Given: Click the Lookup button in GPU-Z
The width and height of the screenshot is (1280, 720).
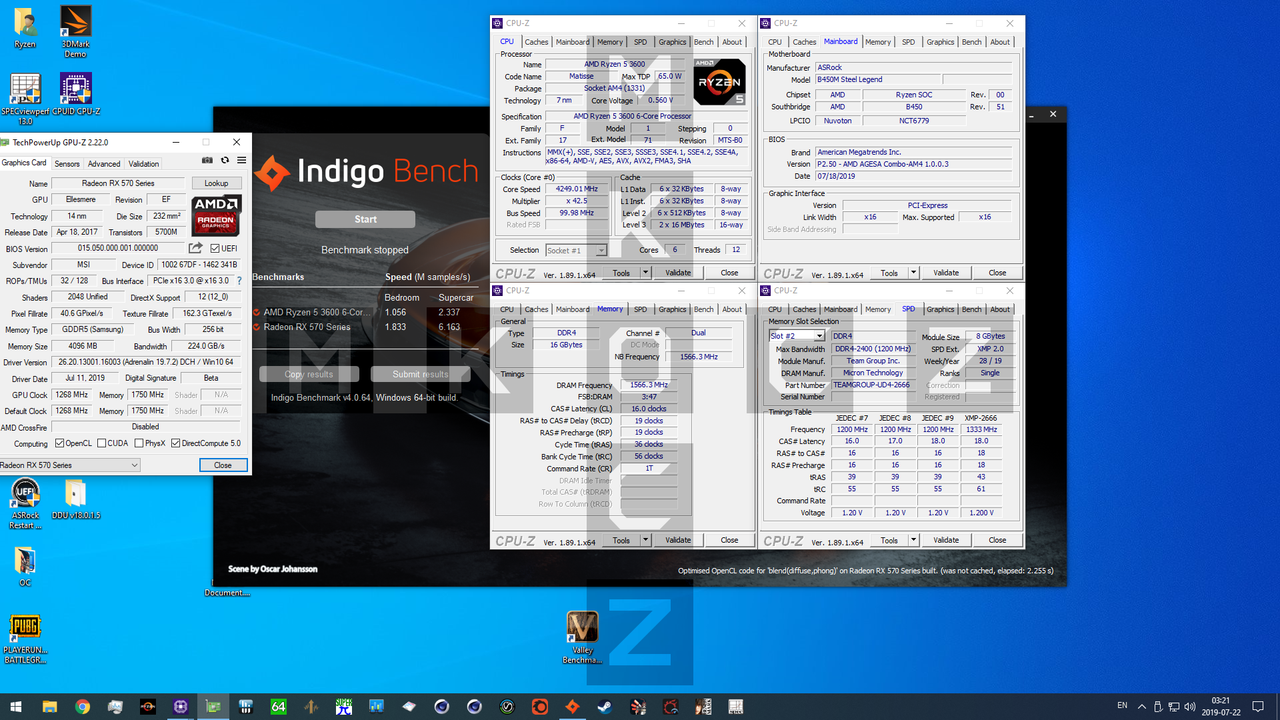Looking at the screenshot, I should 217,183.
